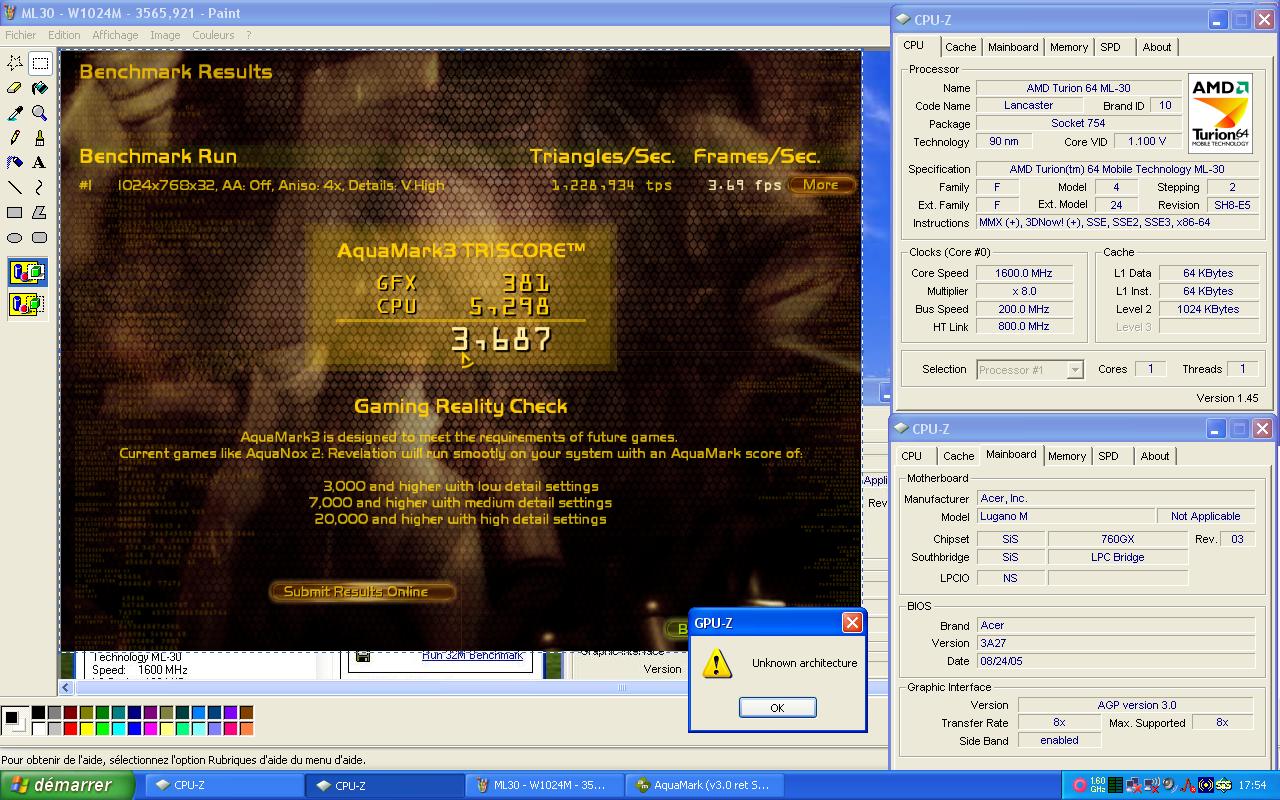Click the 1.60 GHz CPU speed tray icon
This screenshot has height=800, width=1280.
(x=1097, y=785)
